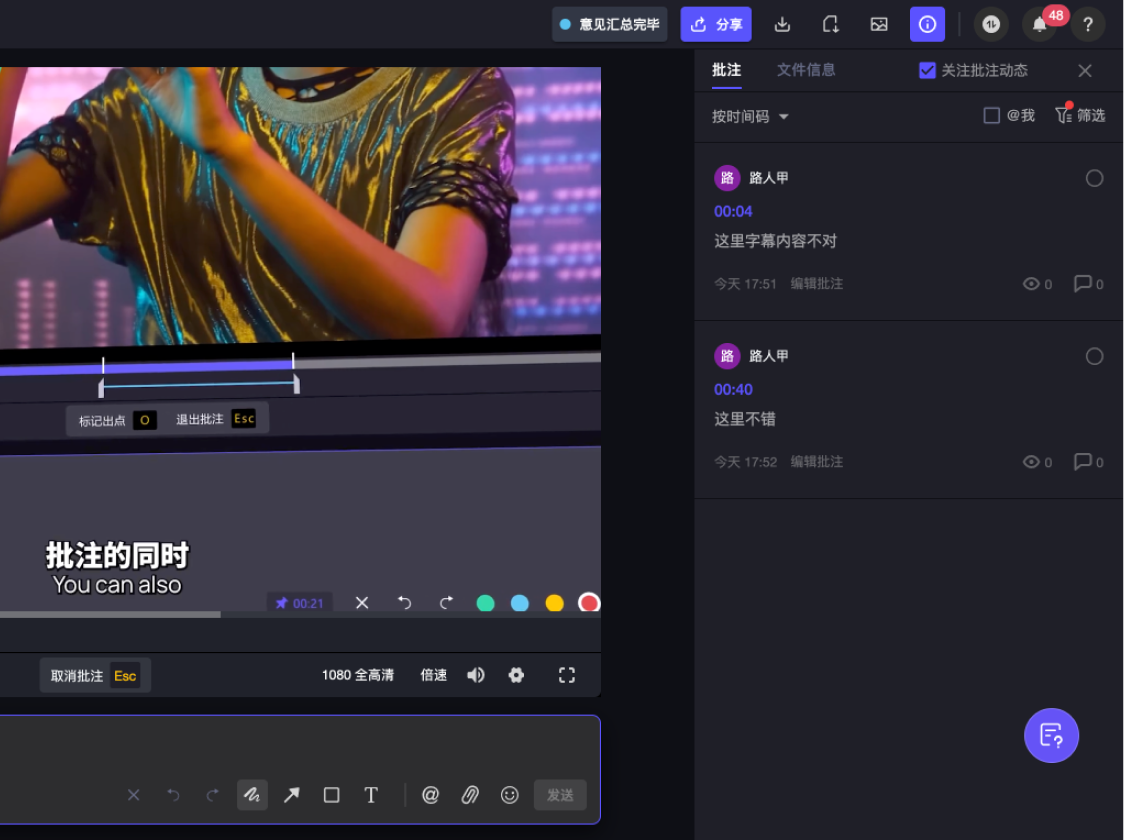Click the paperclip attachment icon
The height and width of the screenshot is (840, 1124).
470,795
